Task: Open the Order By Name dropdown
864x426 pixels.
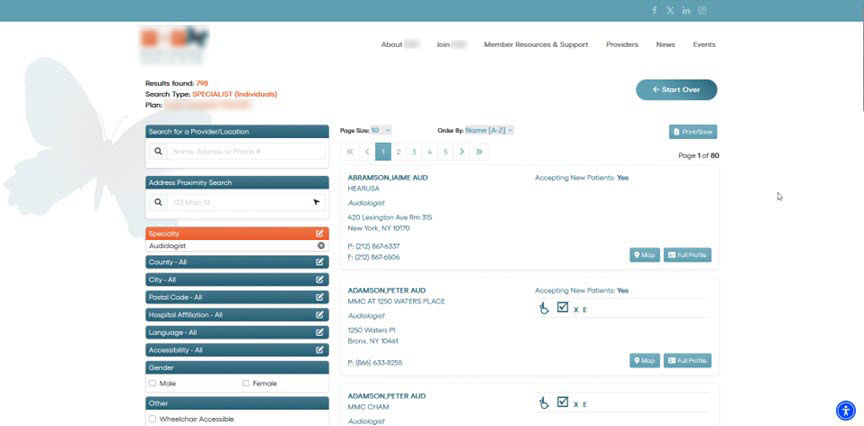Action: [x=489, y=130]
